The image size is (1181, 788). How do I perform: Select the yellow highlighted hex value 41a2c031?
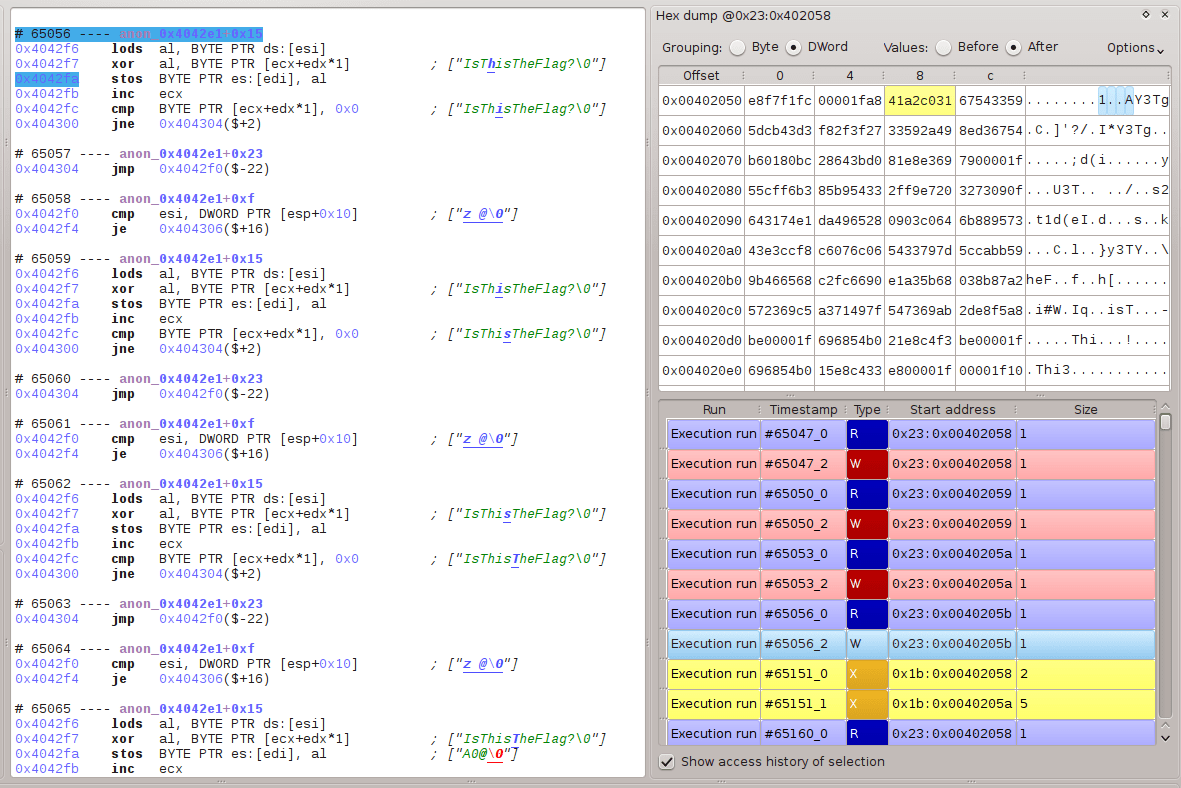point(919,101)
